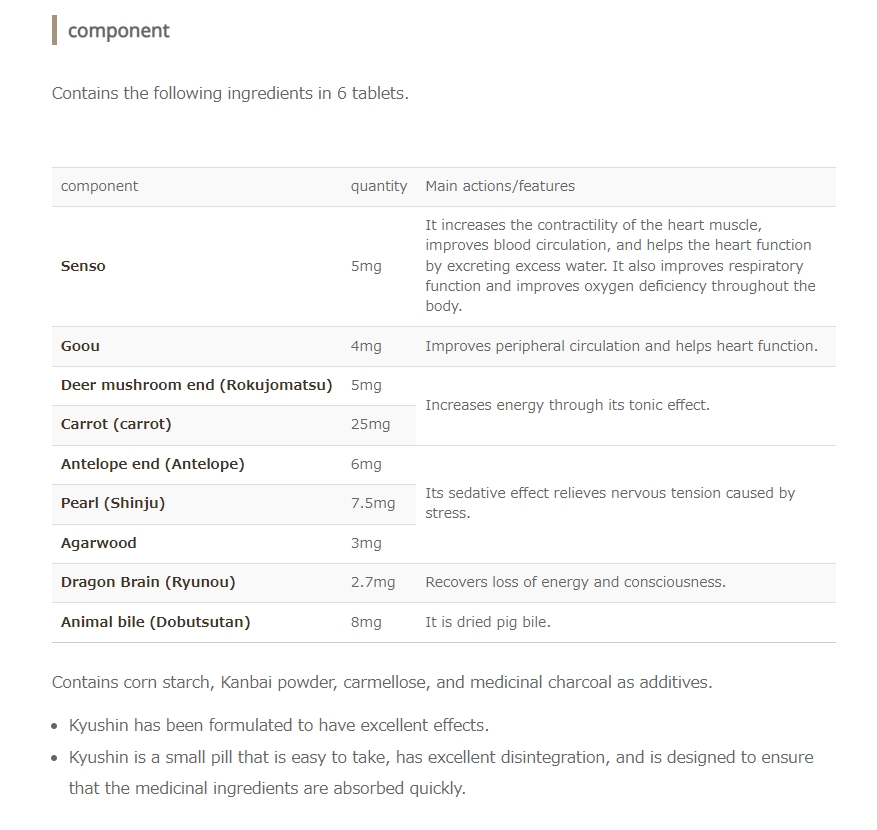The height and width of the screenshot is (830, 877).
Task: Click the "Carrot (carrot)" ingredient name
Action: [116, 424]
